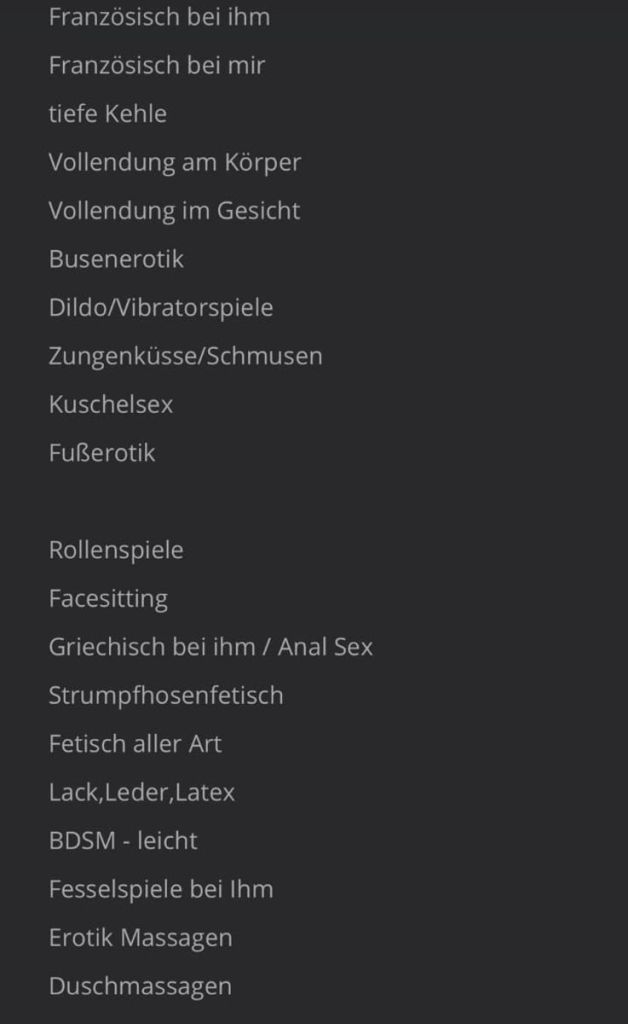Select the 'Strumpfhosenfetisch' text item
Screen dimensions: 628x1024
[x=165, y=695]
